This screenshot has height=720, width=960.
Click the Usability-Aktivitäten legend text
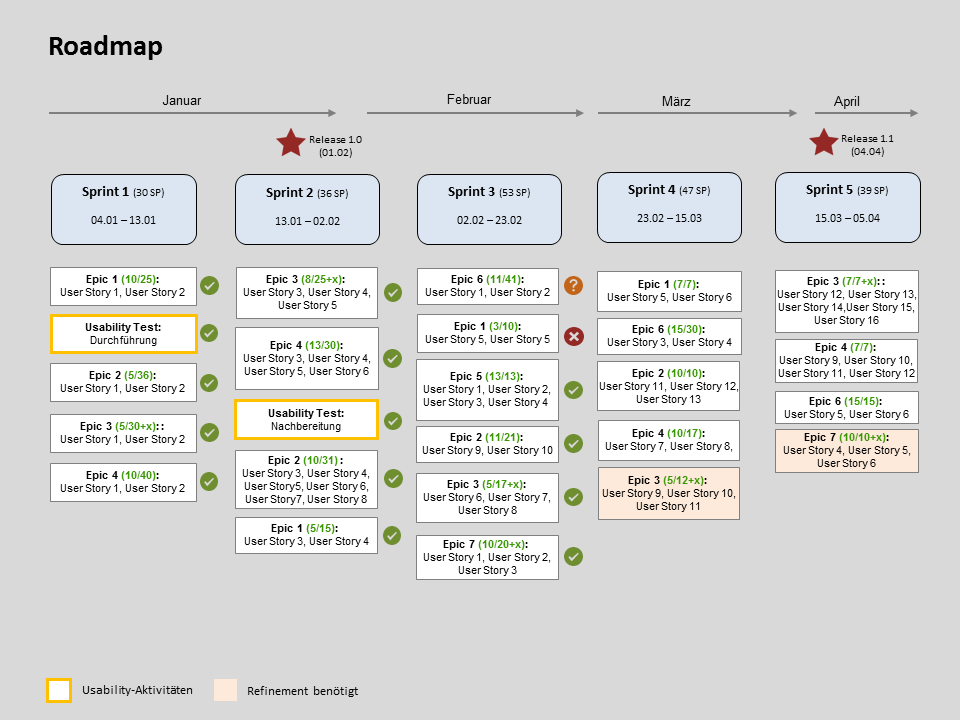tap(137, 690)
